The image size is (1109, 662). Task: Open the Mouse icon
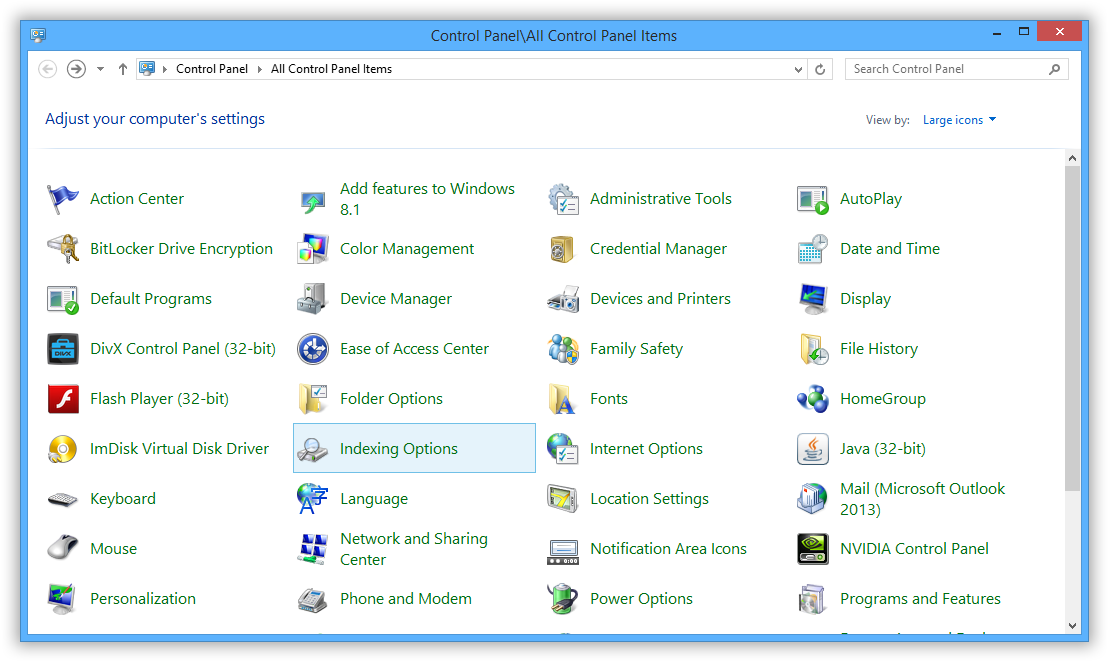tap(62, 548)
